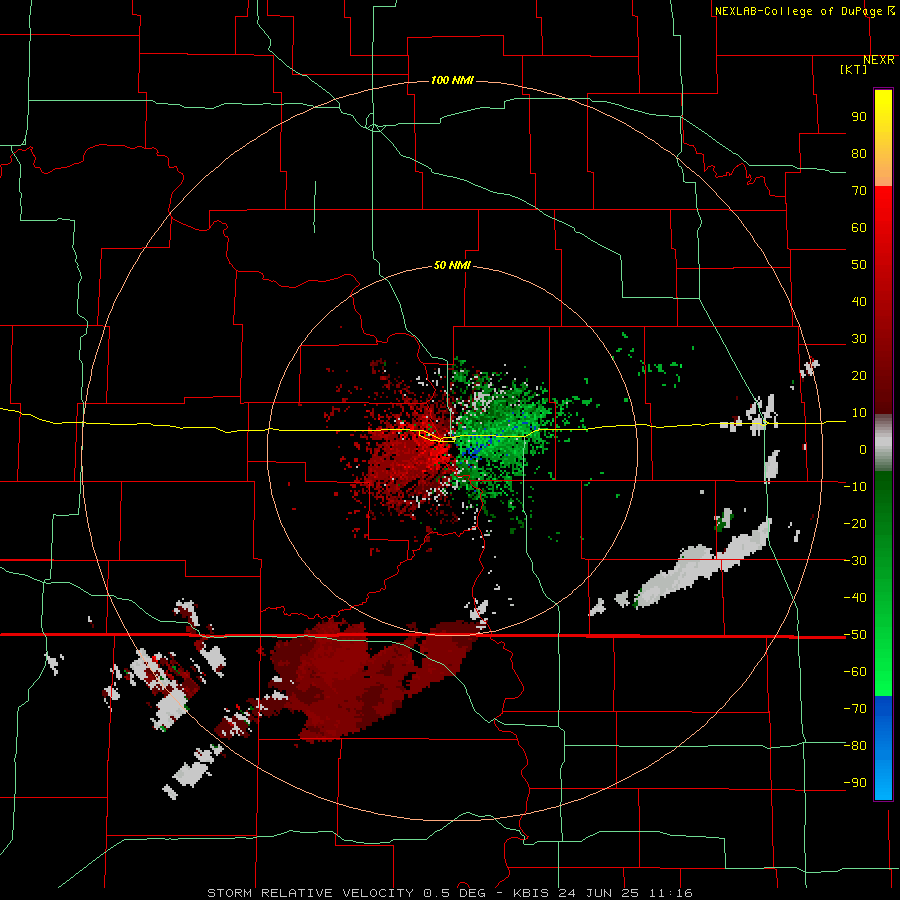
Task: Click the -50 value on velocity scale
Action: tap(855, 635)
